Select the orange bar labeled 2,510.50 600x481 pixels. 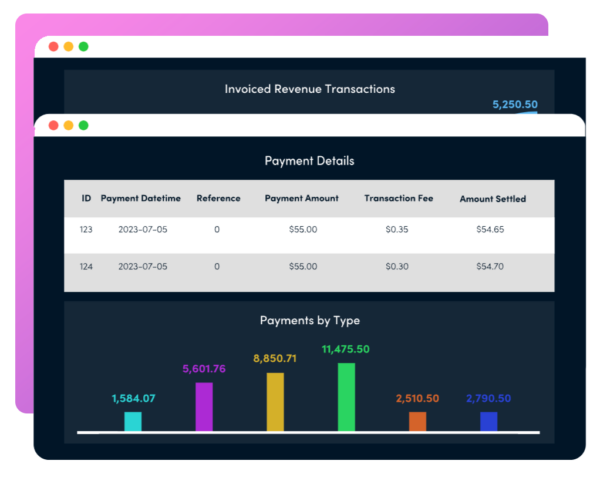417,421
